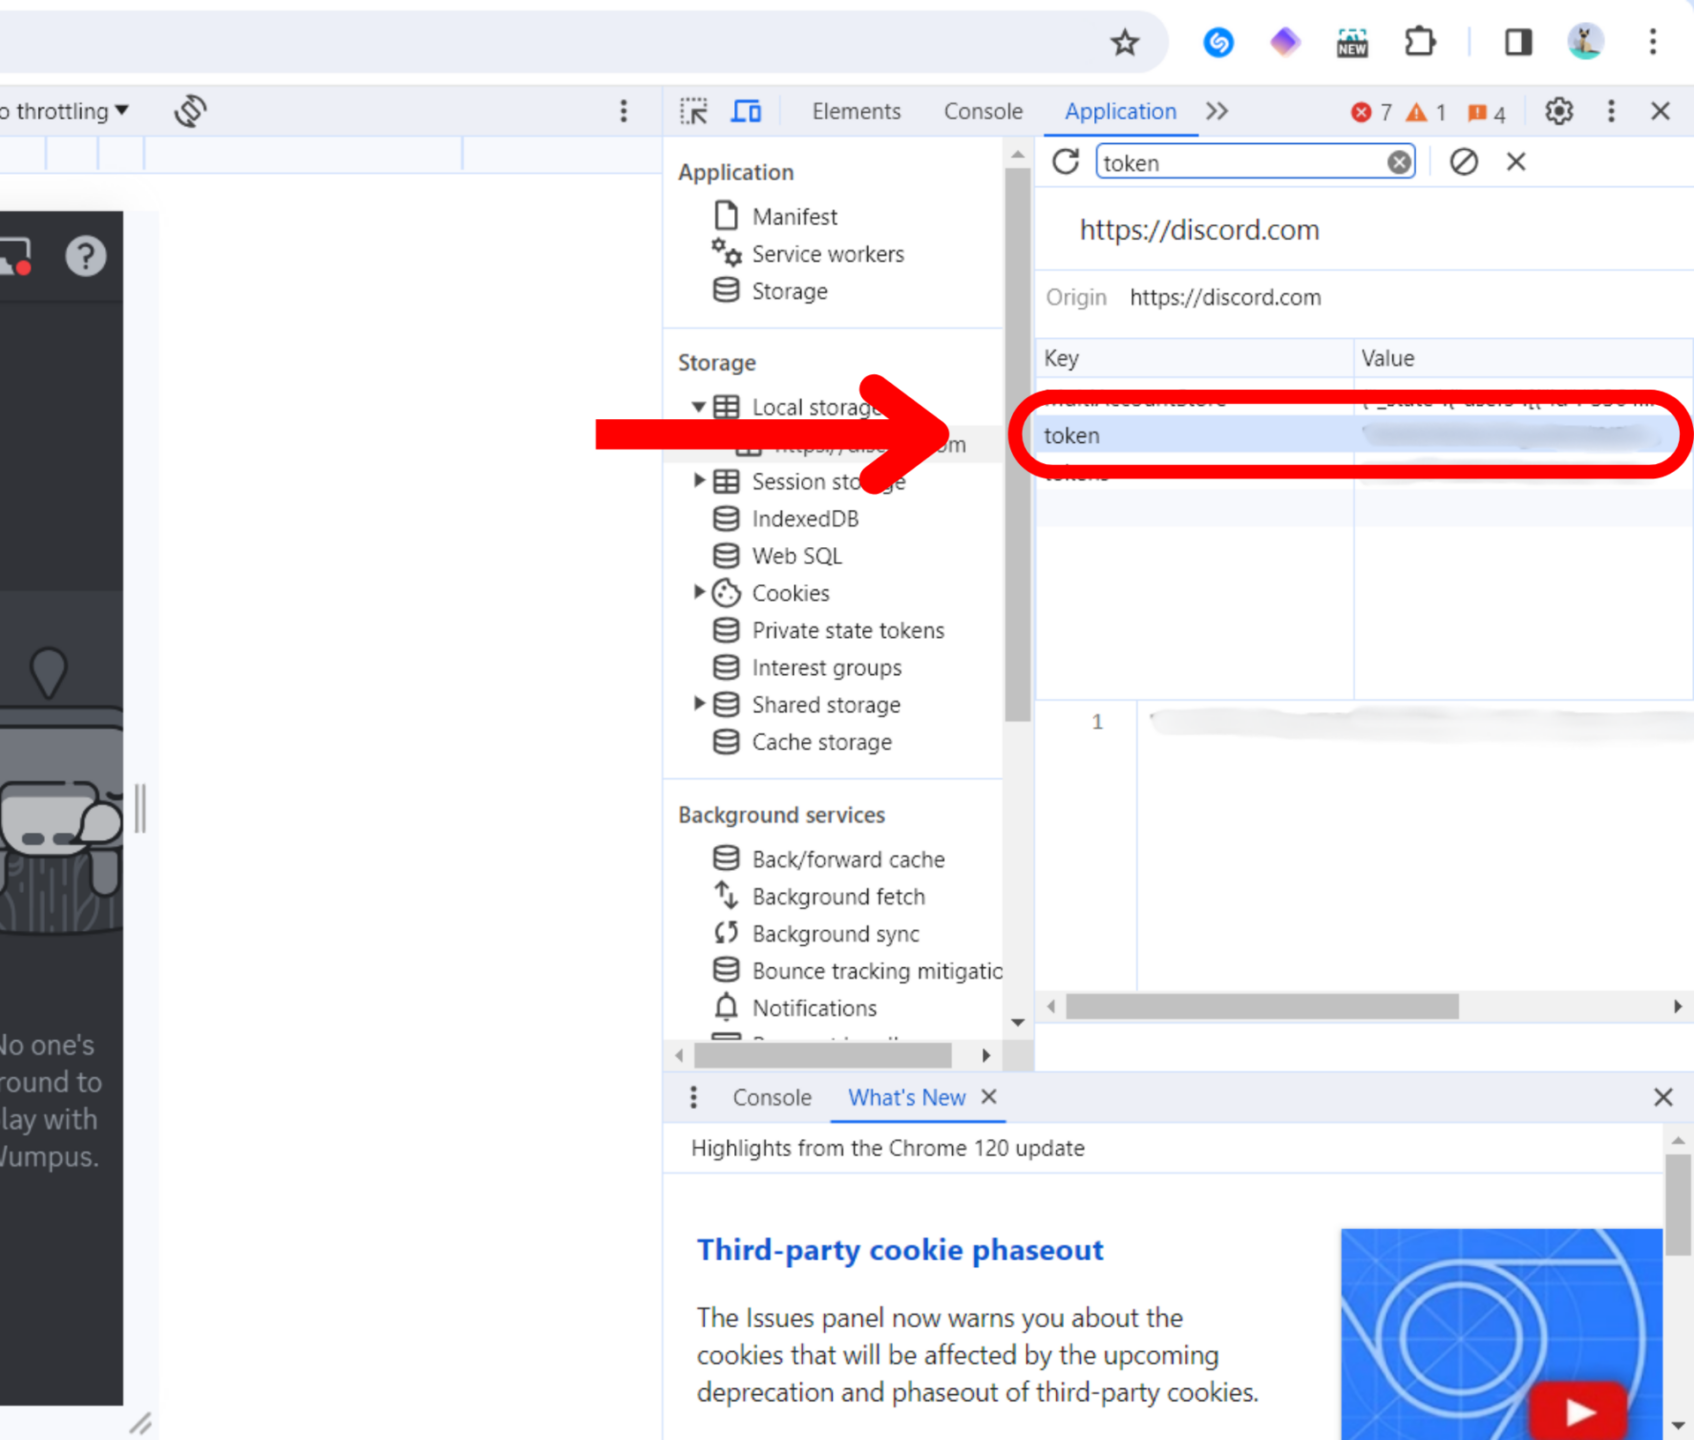The width and height of the screenshot is (1694, 1440).
Task: Open the Shazam extension icon
Action: (1218, 42)
